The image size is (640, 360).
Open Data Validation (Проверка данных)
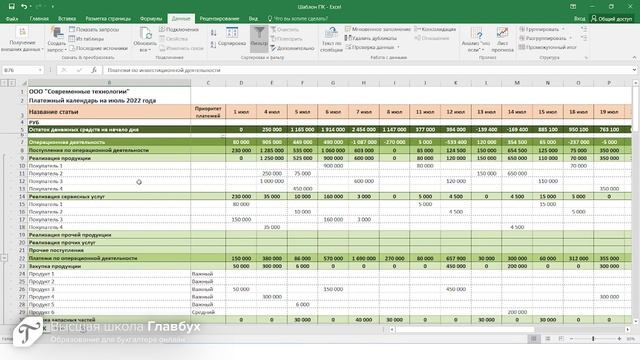(372, 47)
